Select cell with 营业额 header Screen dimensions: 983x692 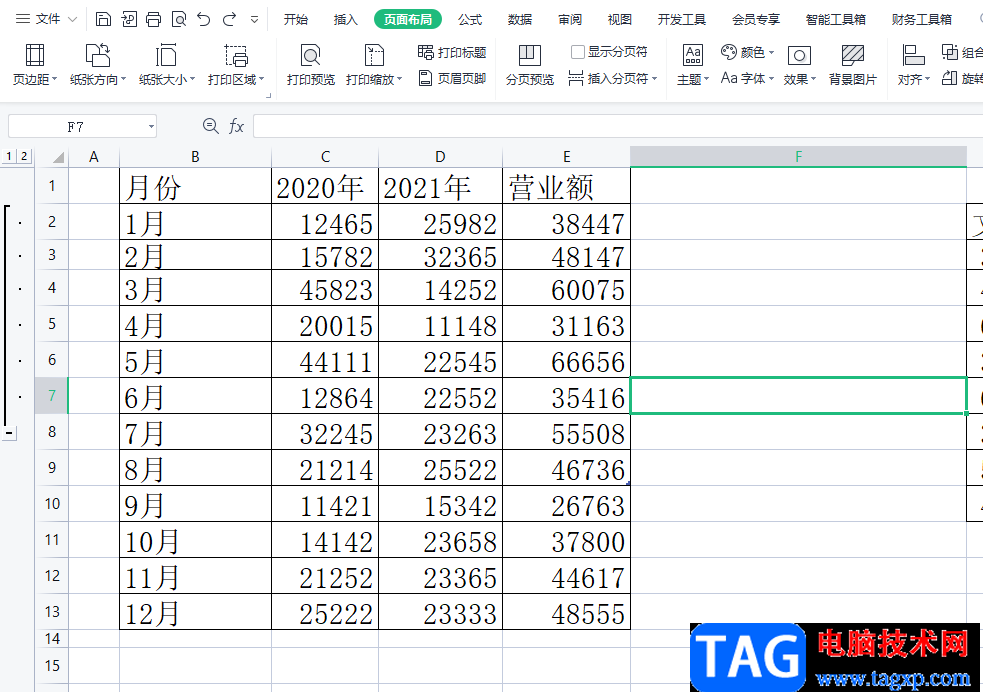[x=566, y=186]
